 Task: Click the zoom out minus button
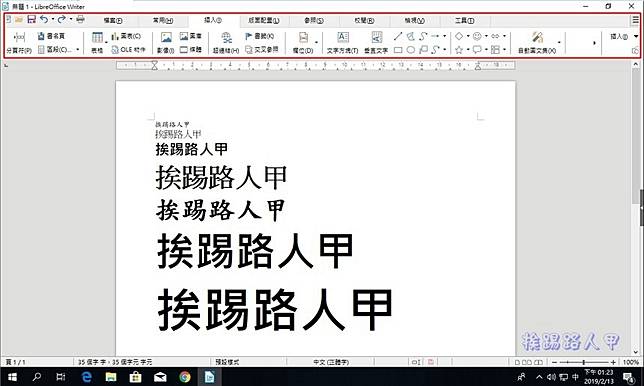pyautogui.click(x=554, y=362)
